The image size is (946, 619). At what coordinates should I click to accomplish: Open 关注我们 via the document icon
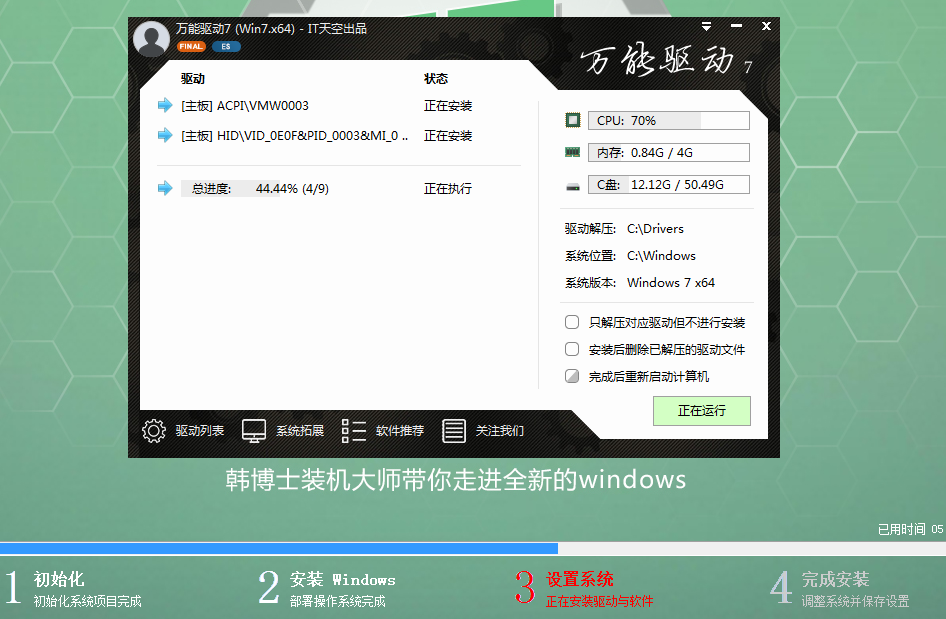click(456, 430)
